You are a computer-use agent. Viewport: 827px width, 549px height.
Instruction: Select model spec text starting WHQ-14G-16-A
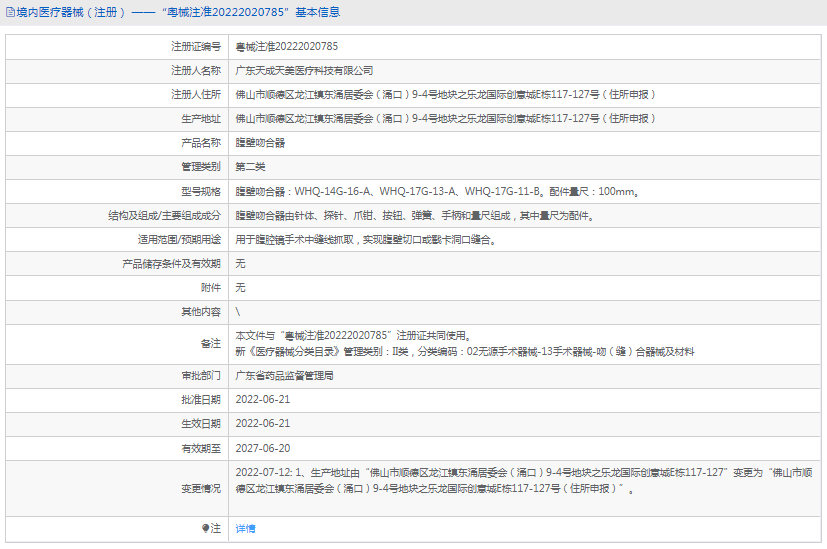(x=437, y=191)
